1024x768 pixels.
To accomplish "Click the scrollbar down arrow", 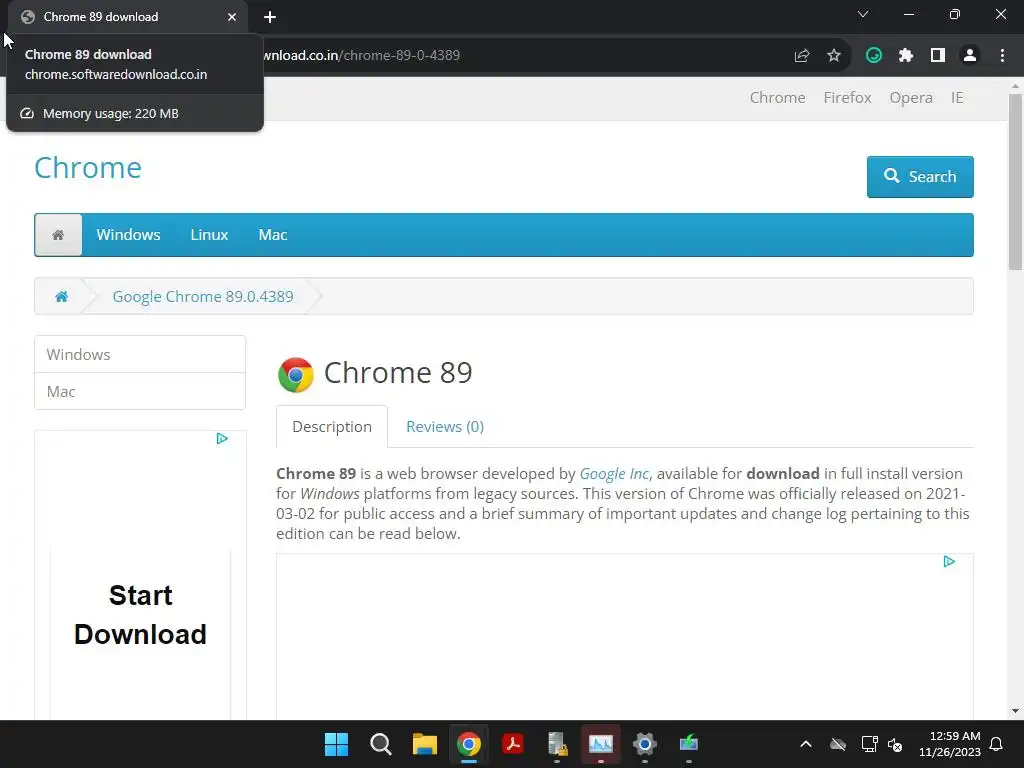I will click(1015, 711).
